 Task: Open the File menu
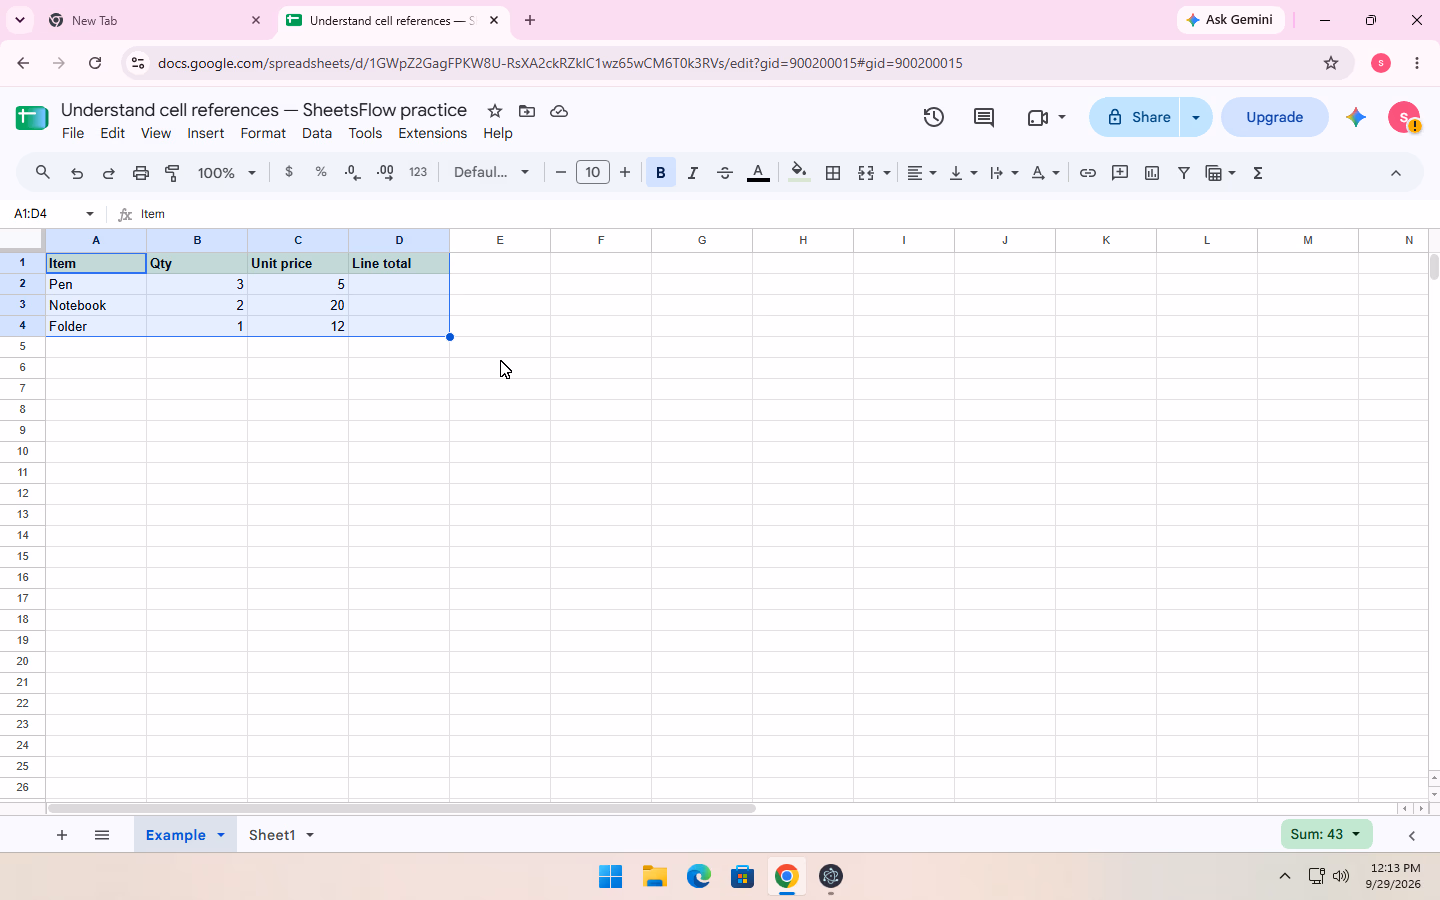click(73, 133)
